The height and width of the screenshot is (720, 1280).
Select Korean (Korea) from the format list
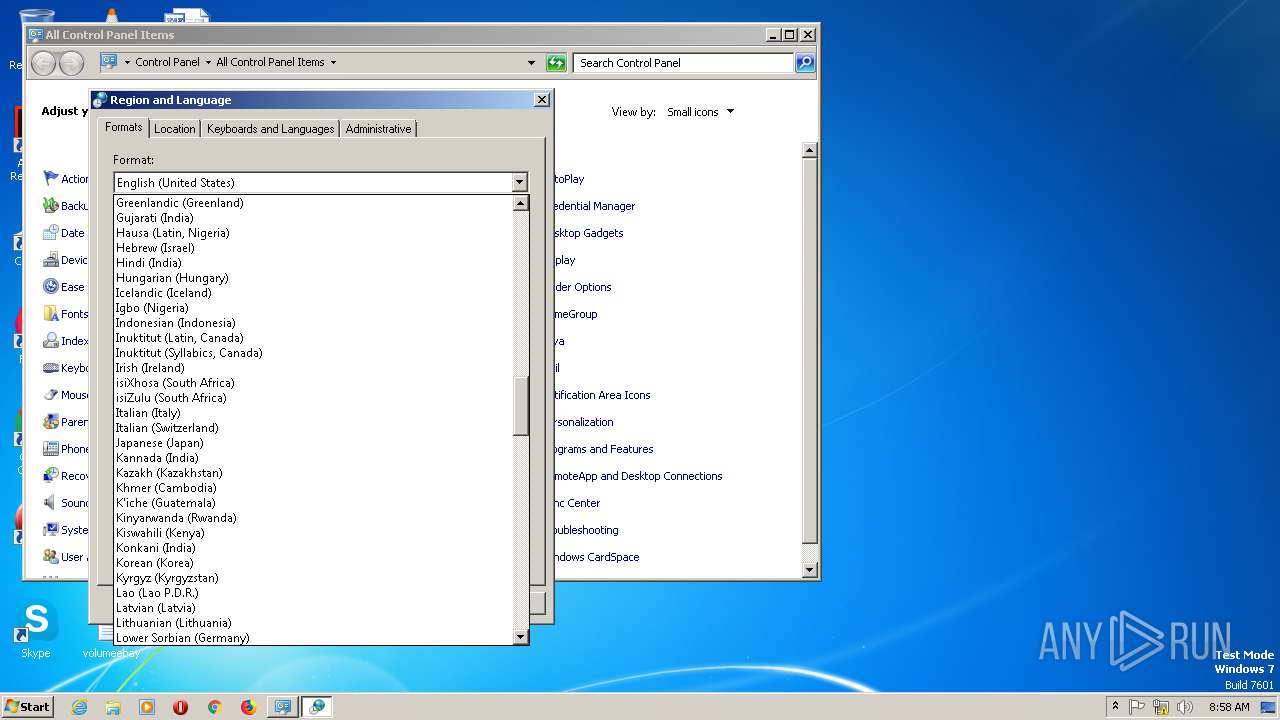pyautogui.click(x=313, y=563)
